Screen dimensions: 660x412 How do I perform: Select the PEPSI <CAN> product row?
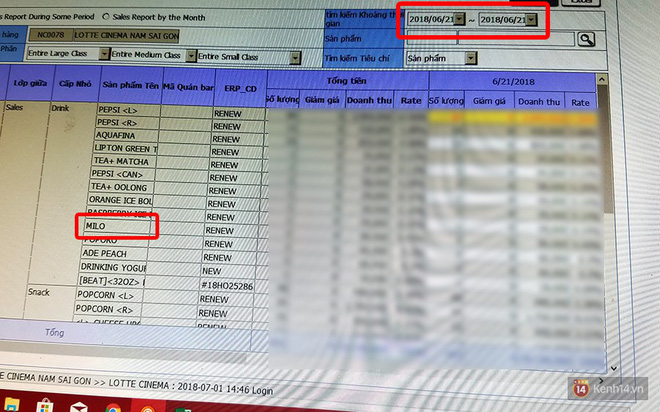122,174
